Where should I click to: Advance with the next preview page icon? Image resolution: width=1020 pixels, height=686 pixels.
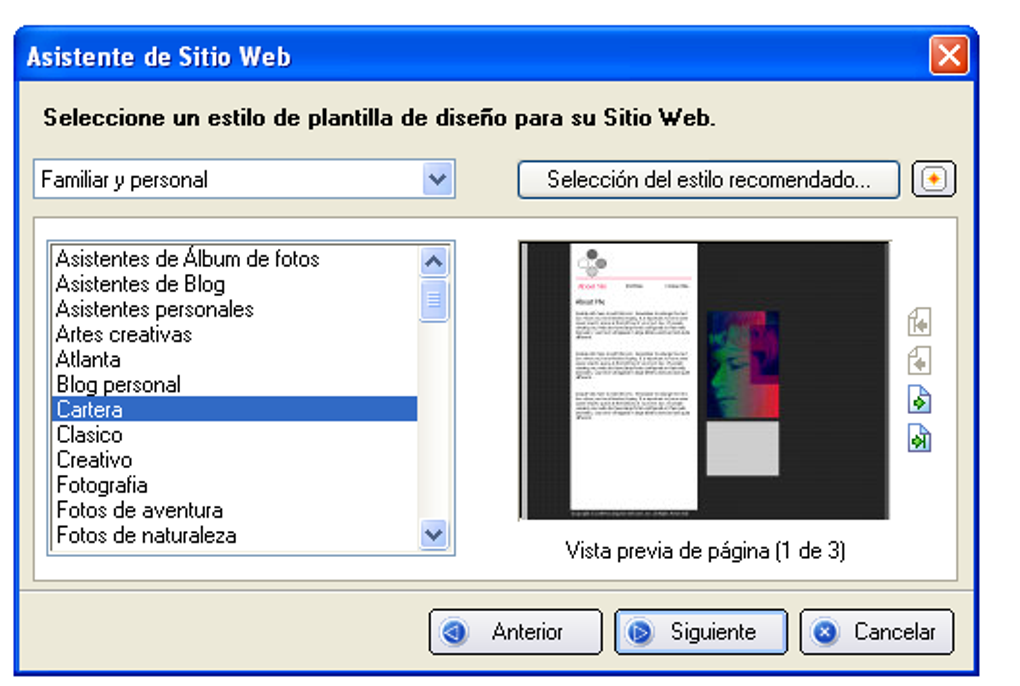click(918, 399)
